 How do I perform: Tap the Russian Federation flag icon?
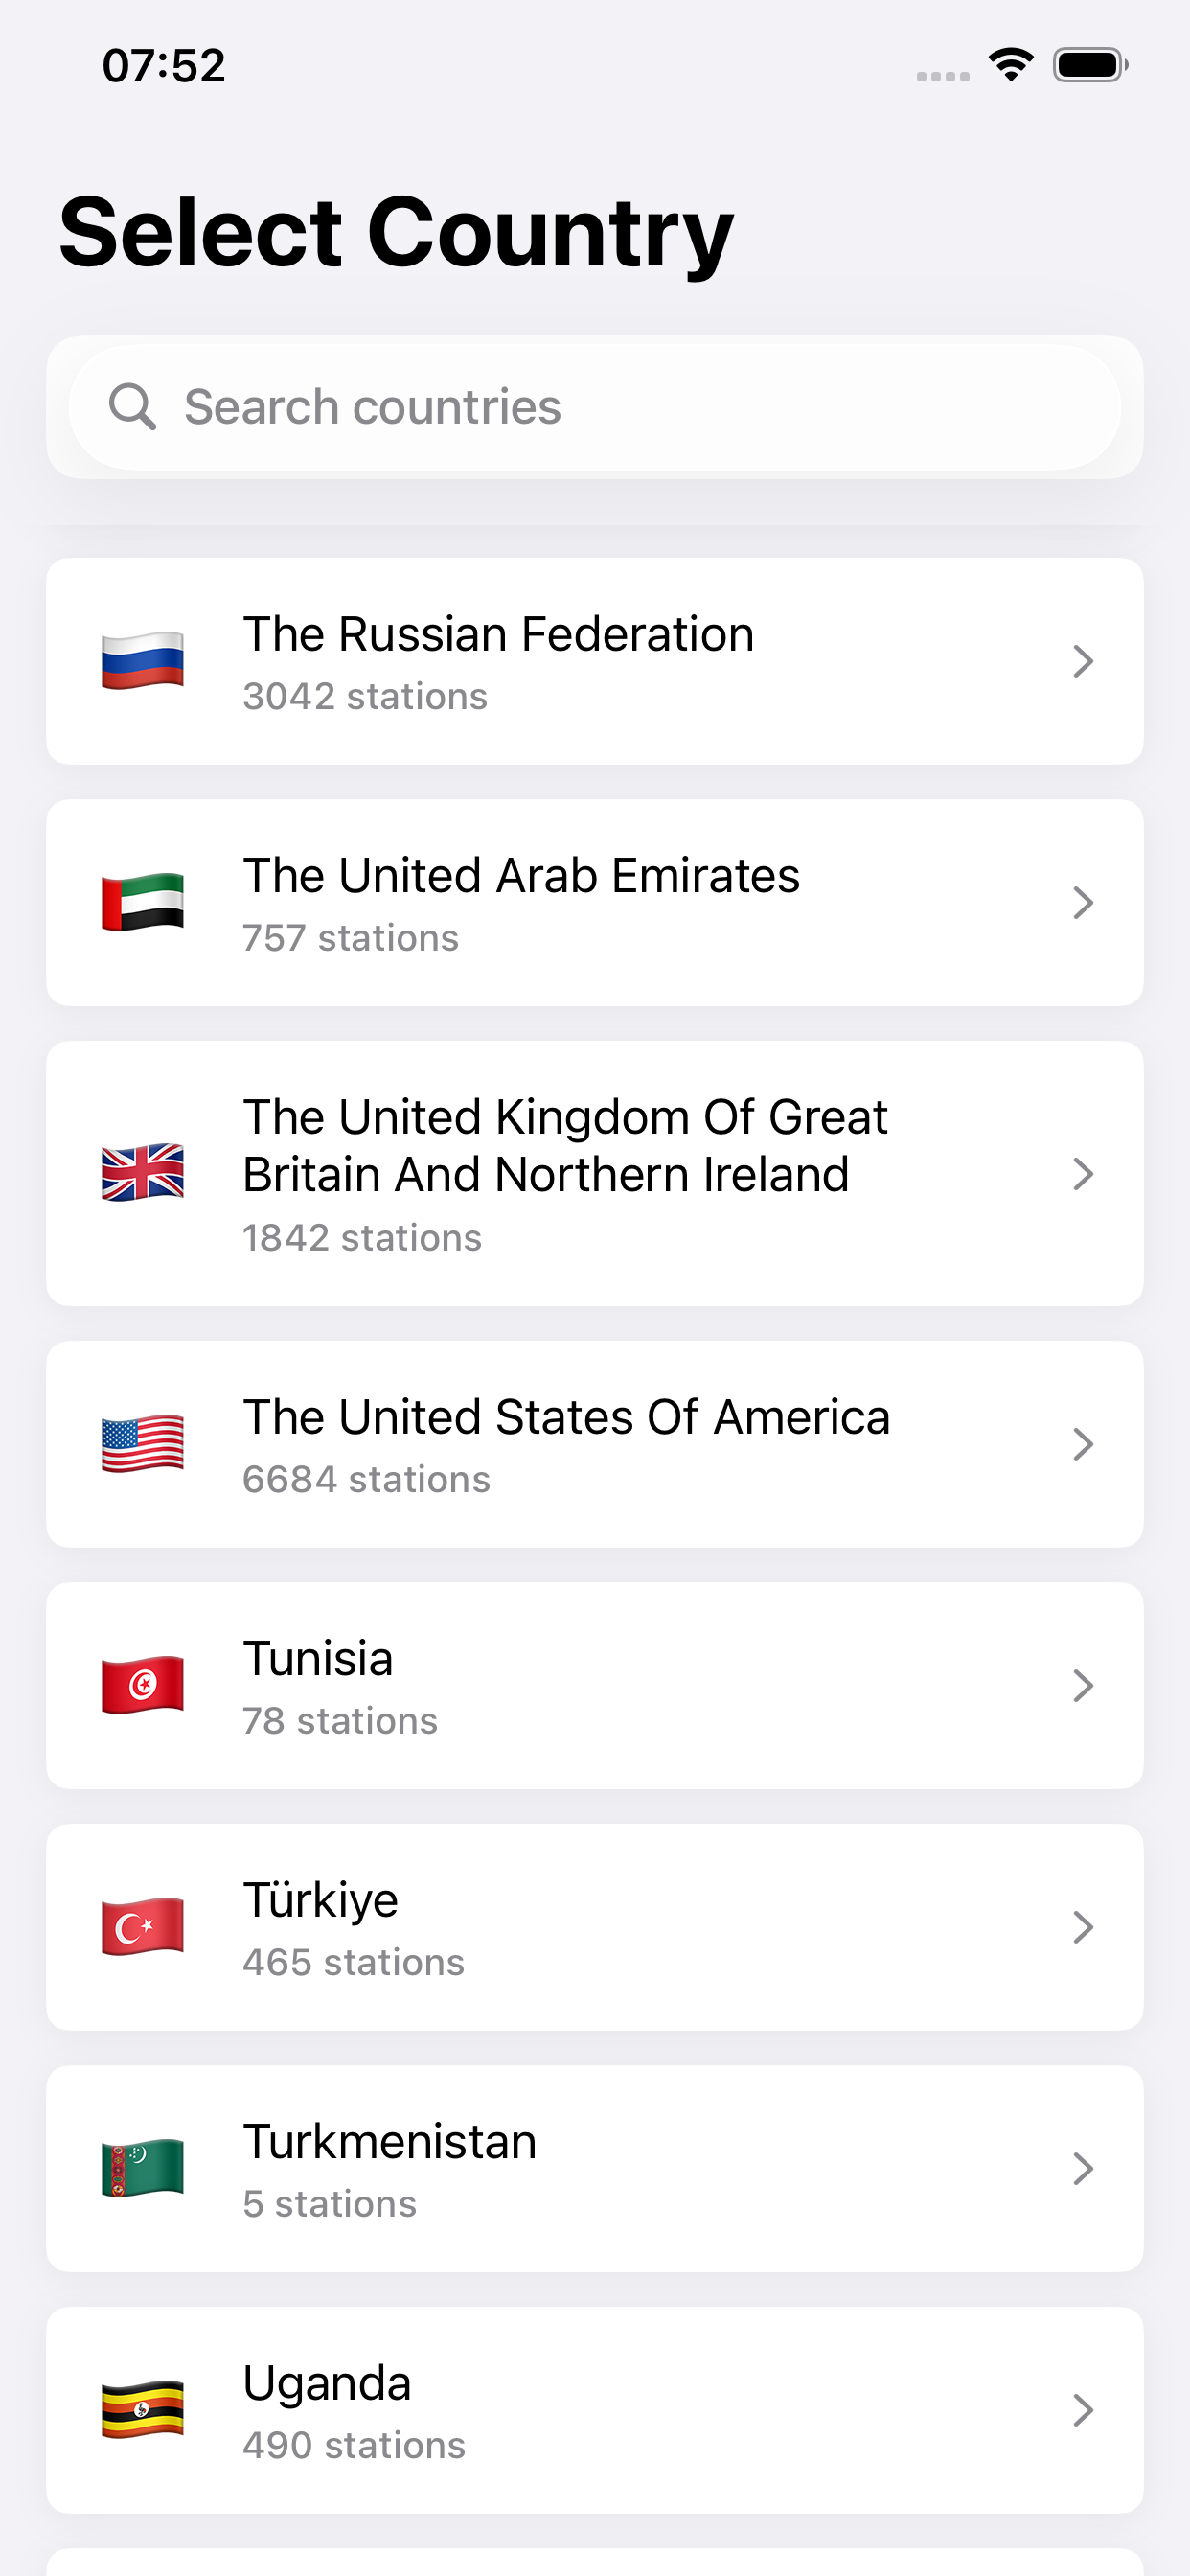143,661
